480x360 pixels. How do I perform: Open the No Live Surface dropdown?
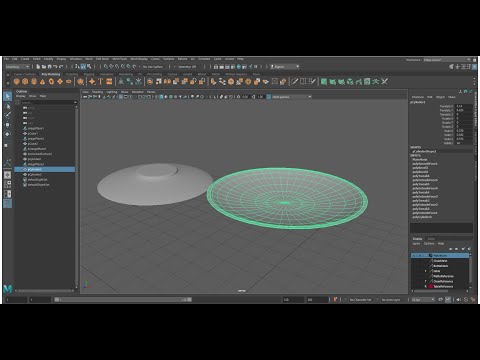(x=153, y=67)
